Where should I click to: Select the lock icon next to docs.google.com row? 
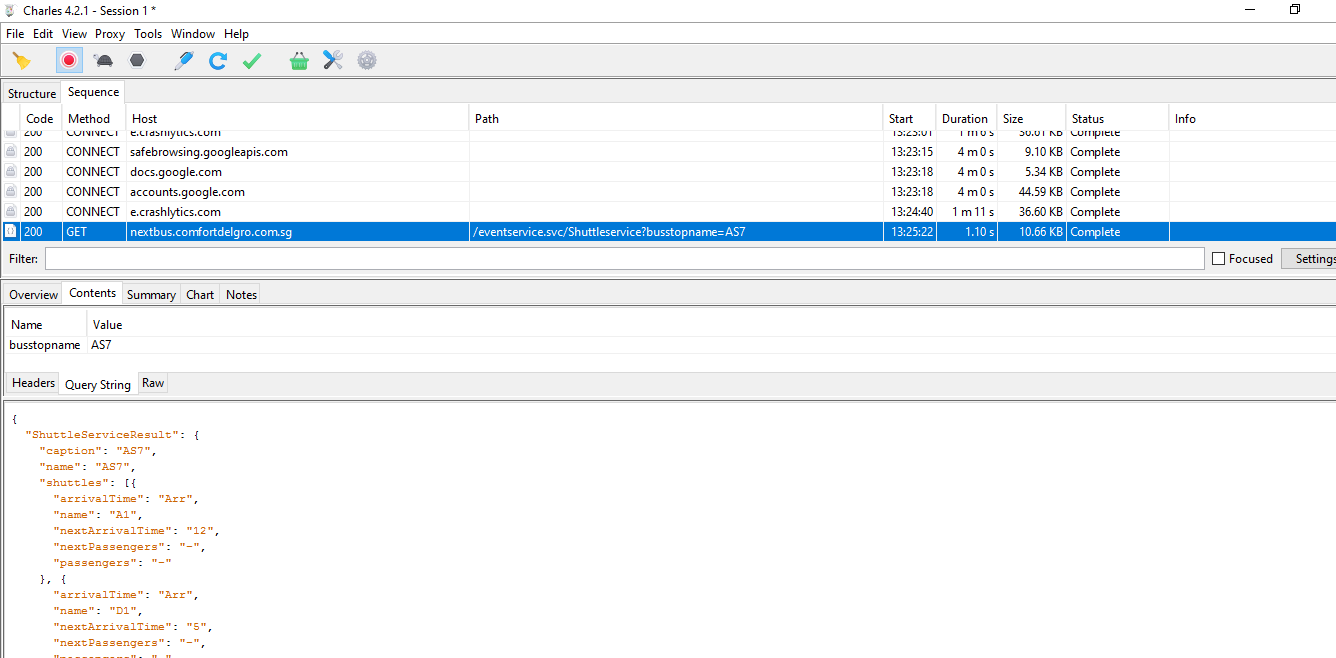(9, 171)
